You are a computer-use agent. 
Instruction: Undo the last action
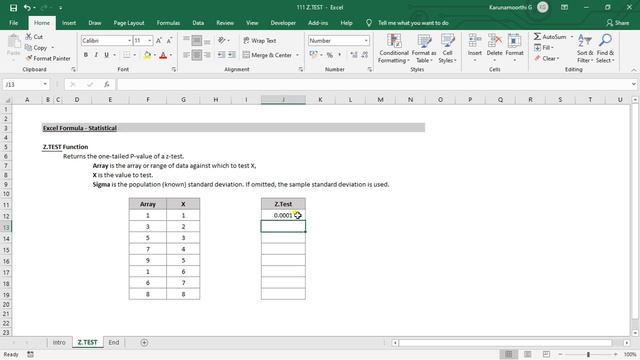(x=27, y=8)
